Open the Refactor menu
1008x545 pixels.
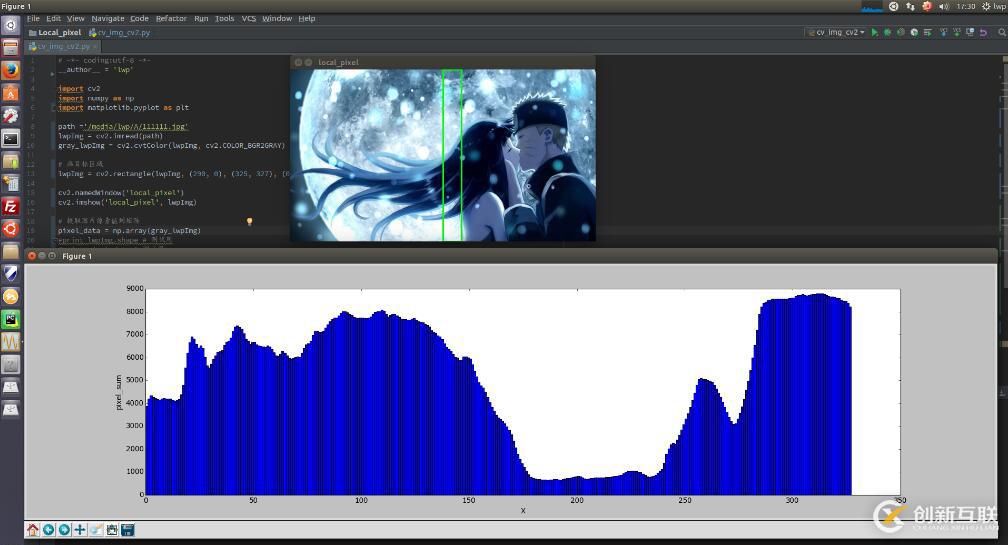tap(171, 19)
